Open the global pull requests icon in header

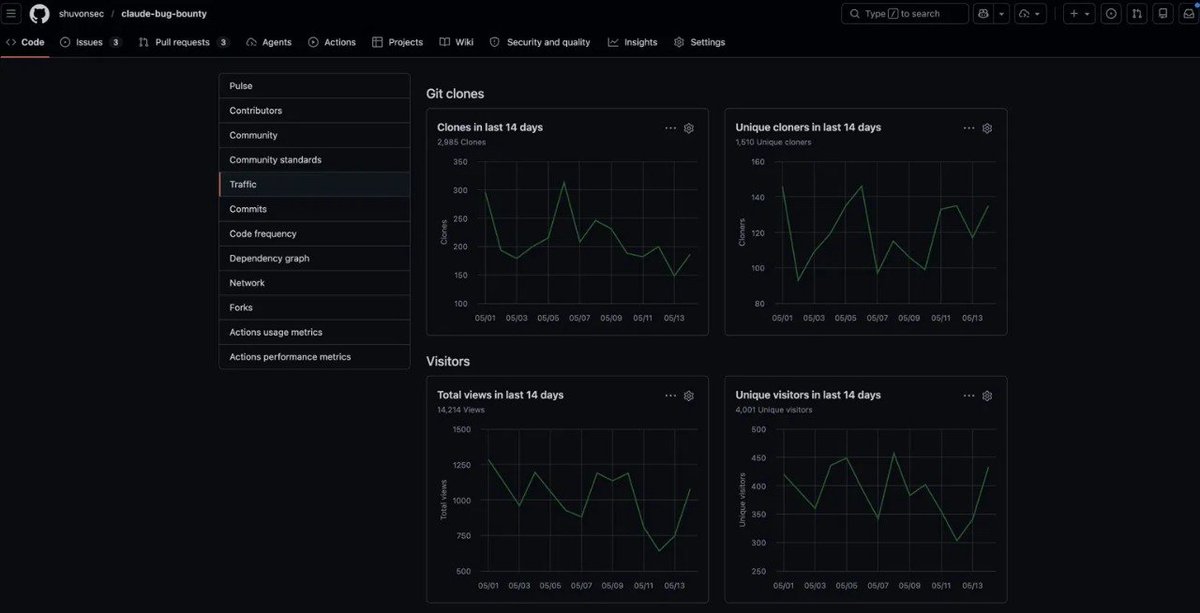coord(1137,14)
